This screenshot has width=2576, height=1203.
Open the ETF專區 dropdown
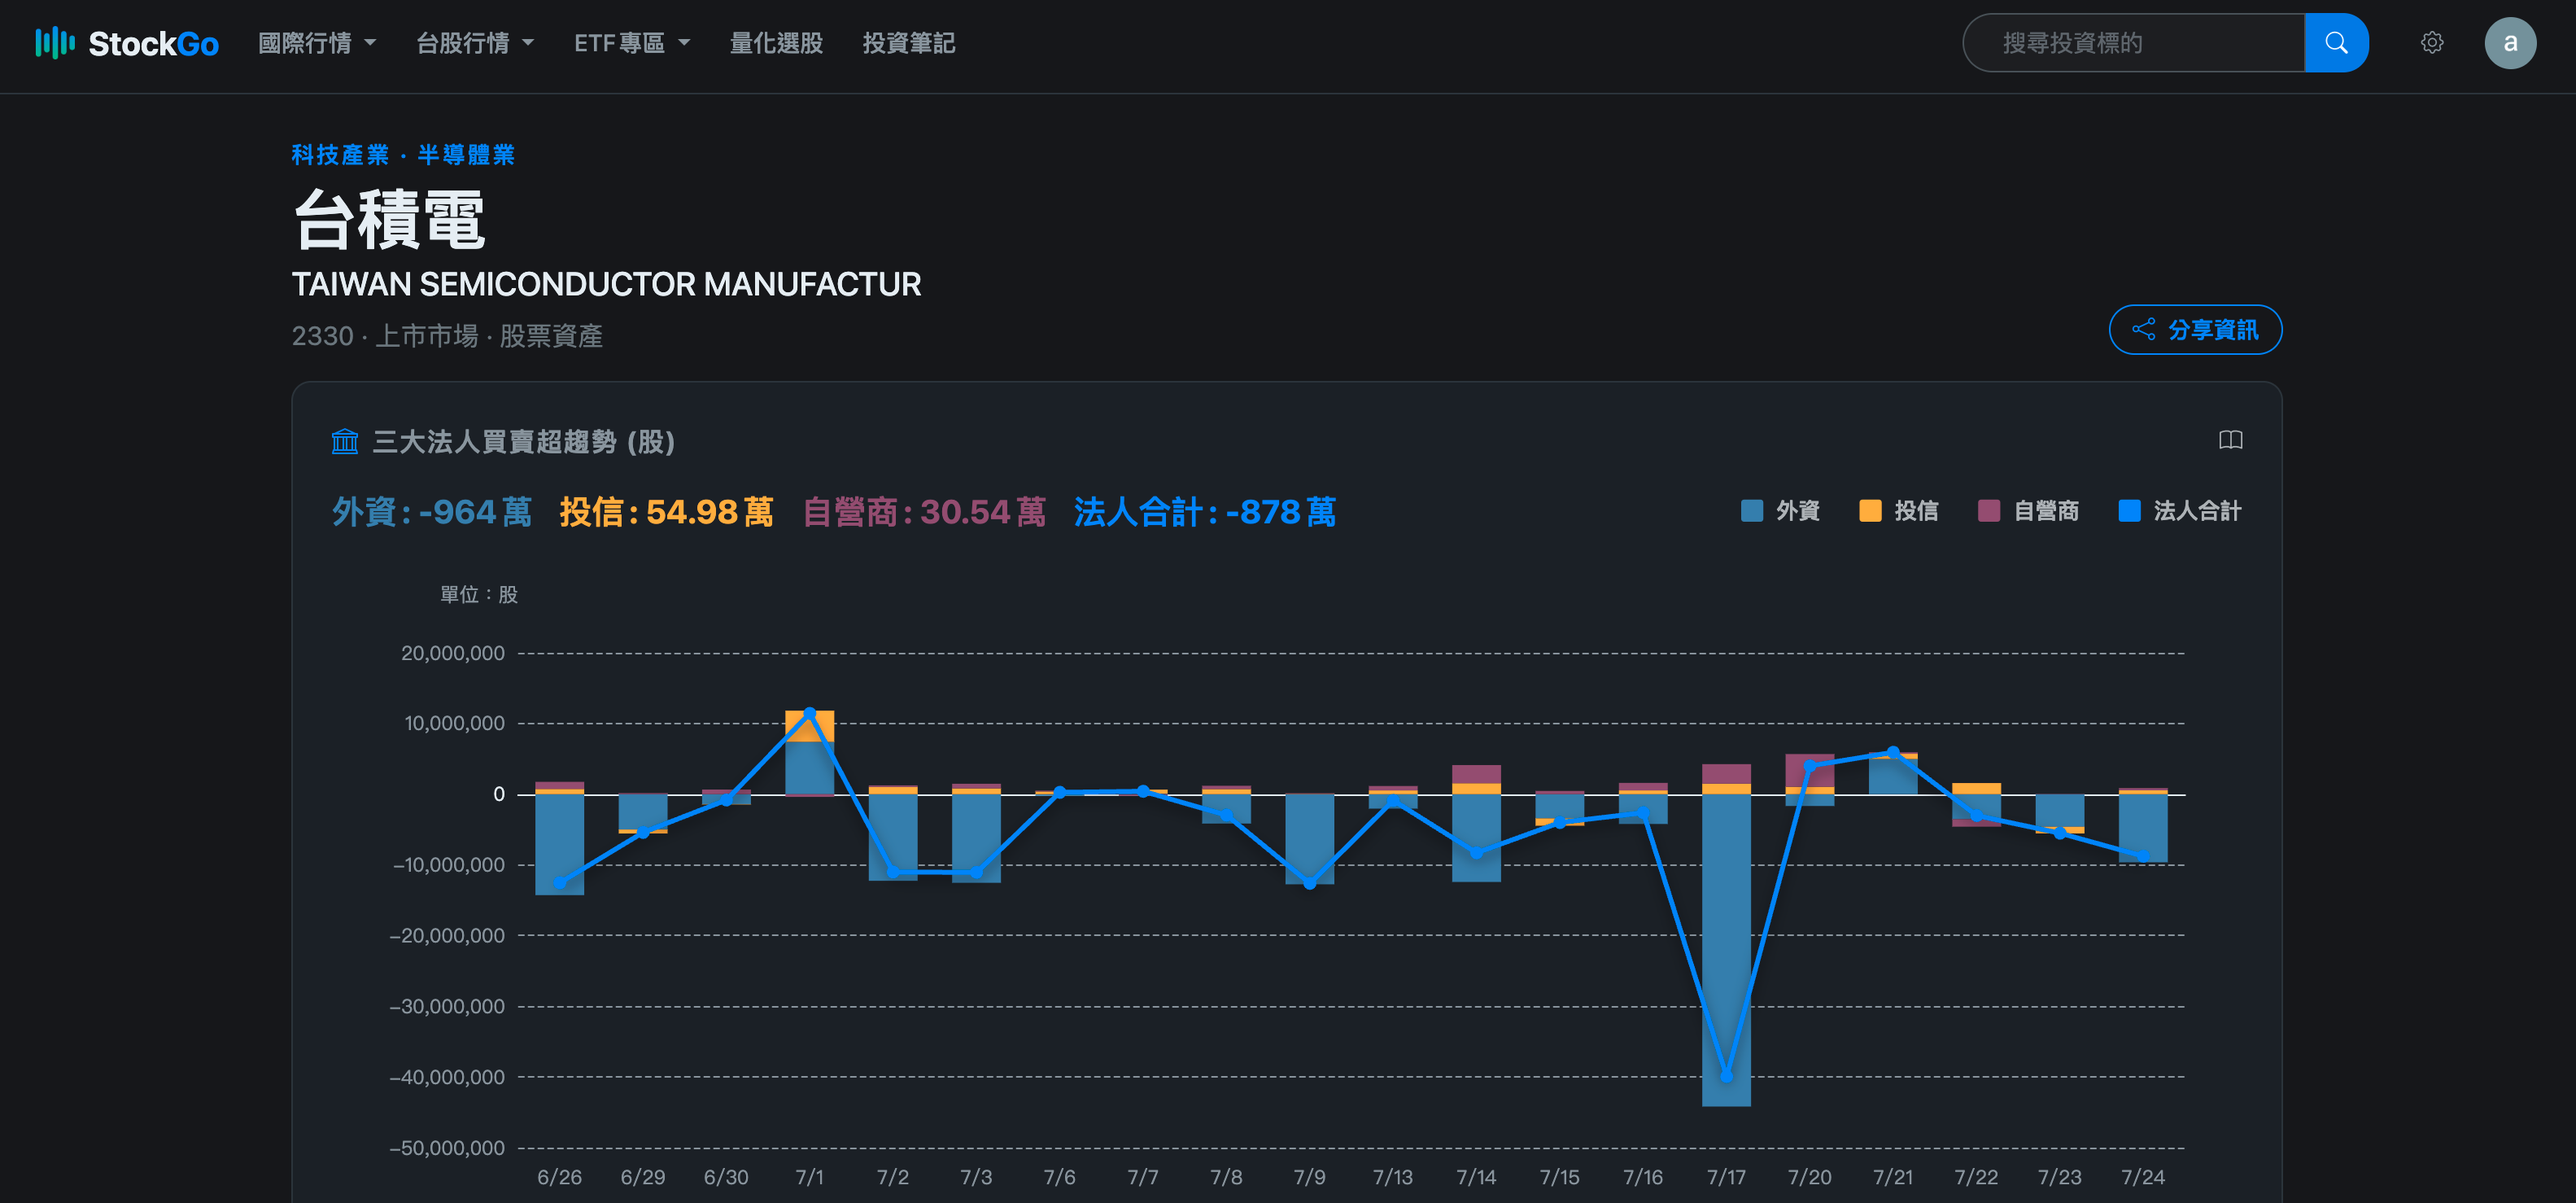point(632,43)
